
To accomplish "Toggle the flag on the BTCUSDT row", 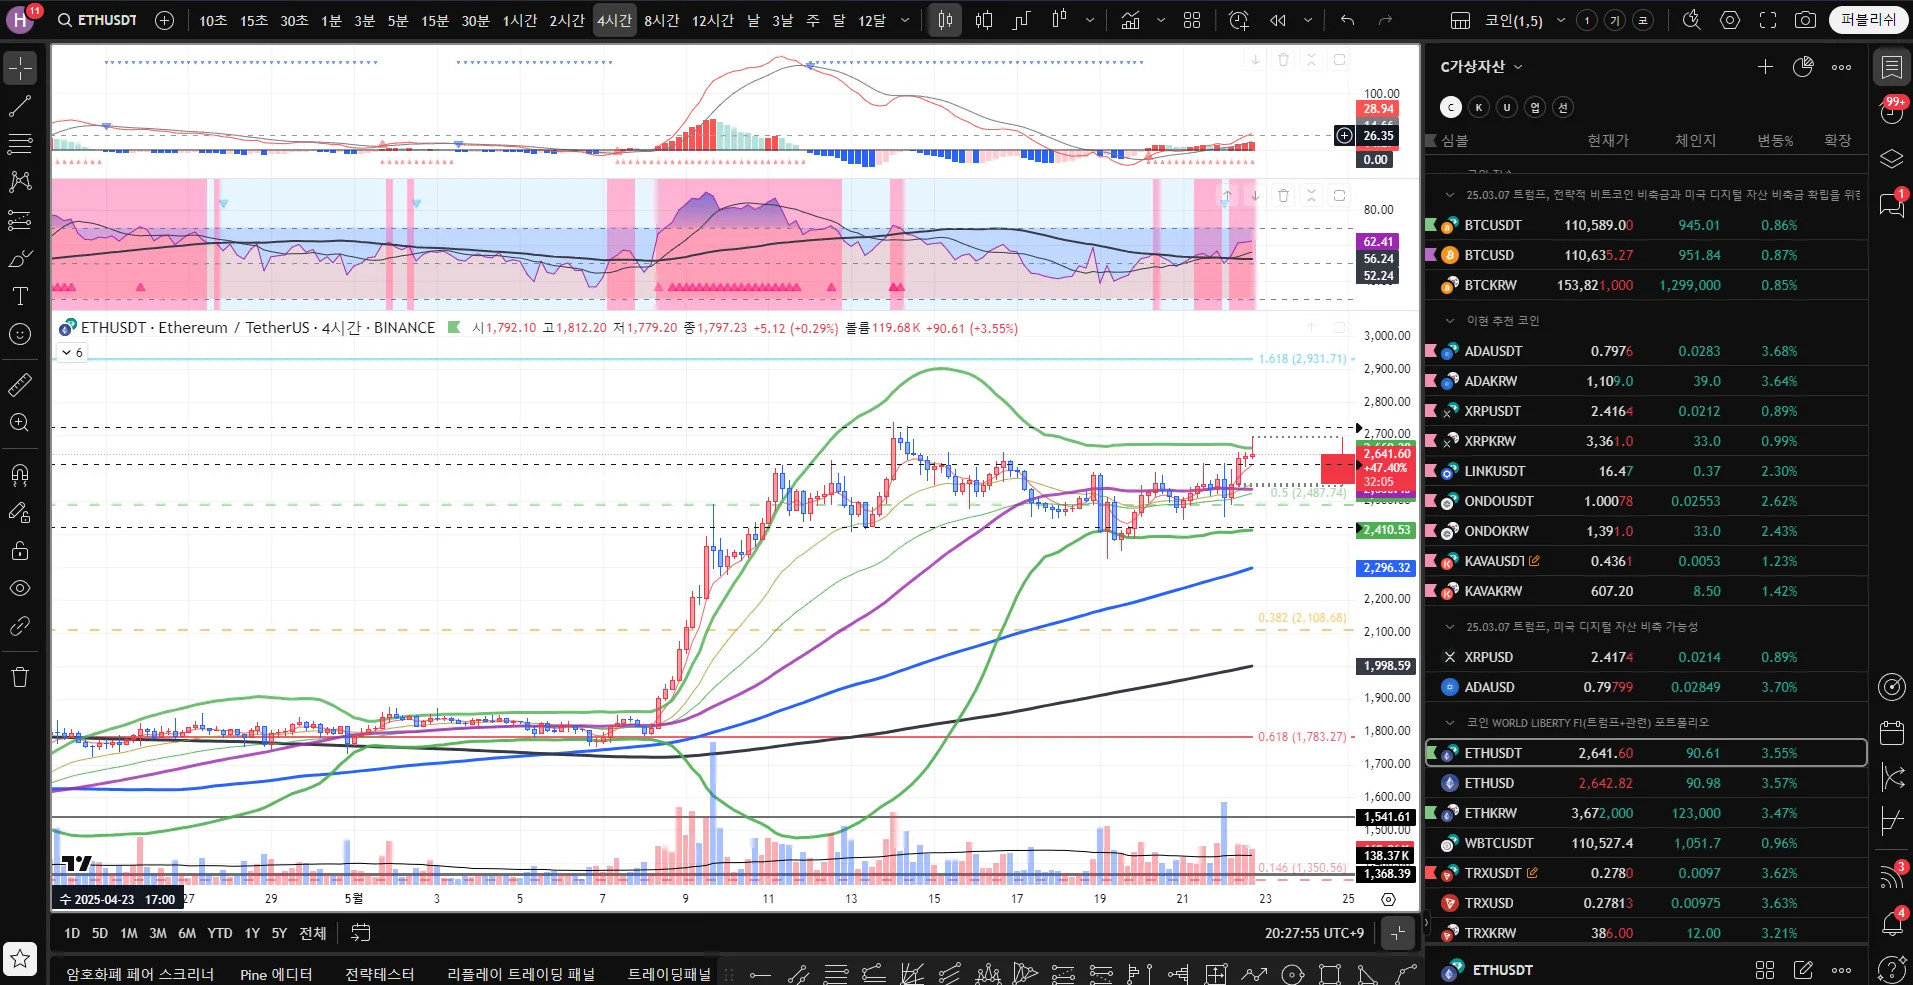I will click(x=1431, y=225).
